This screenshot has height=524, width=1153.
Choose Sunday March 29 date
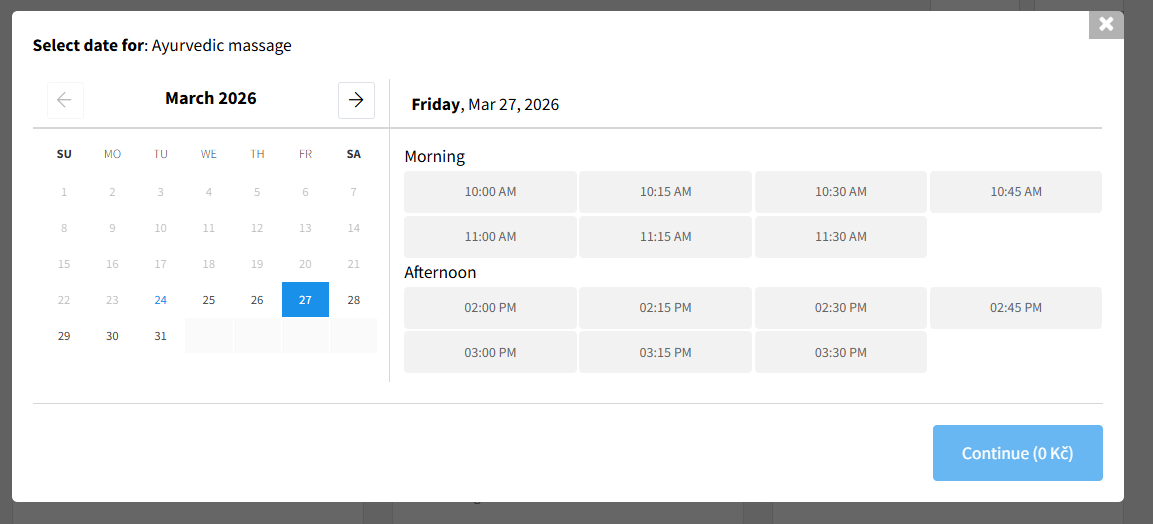click(64, 336)
